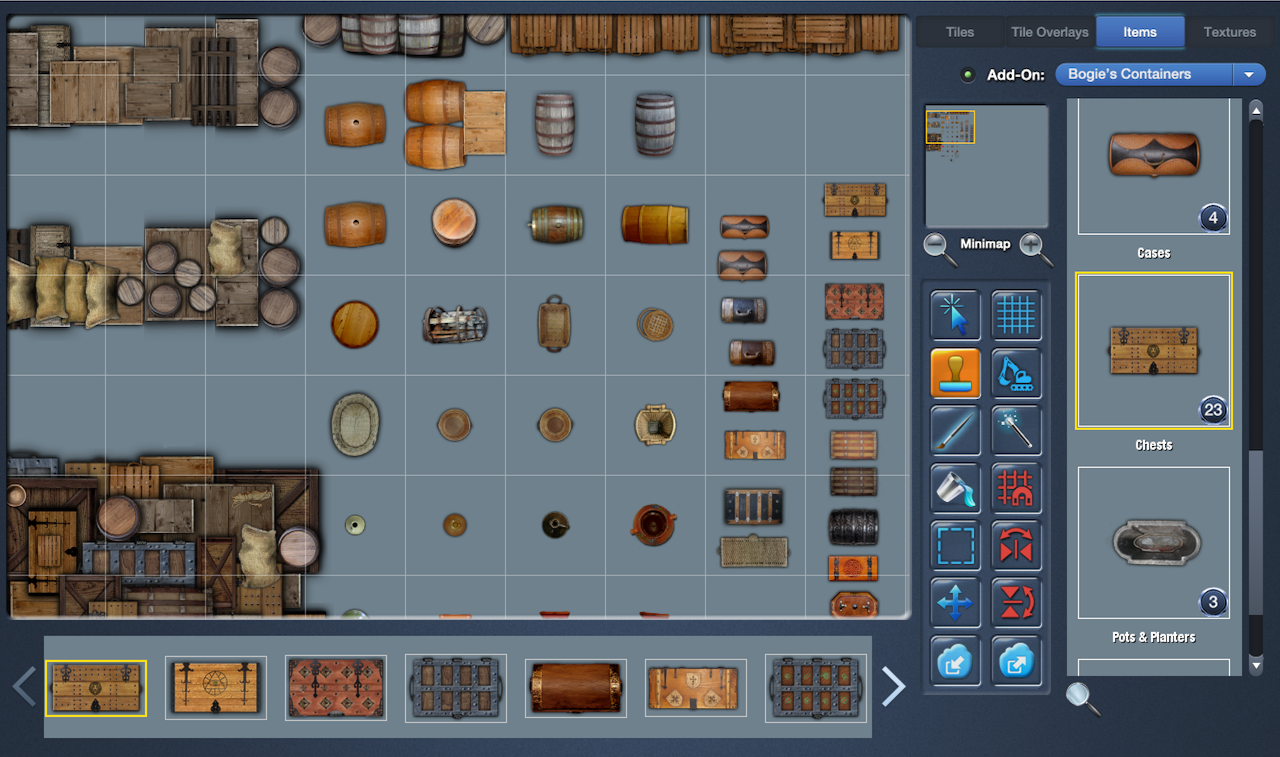Toggle the red grid snap icon
The width and height of the screenshot is (1280, 757).
click(1016, 489)
